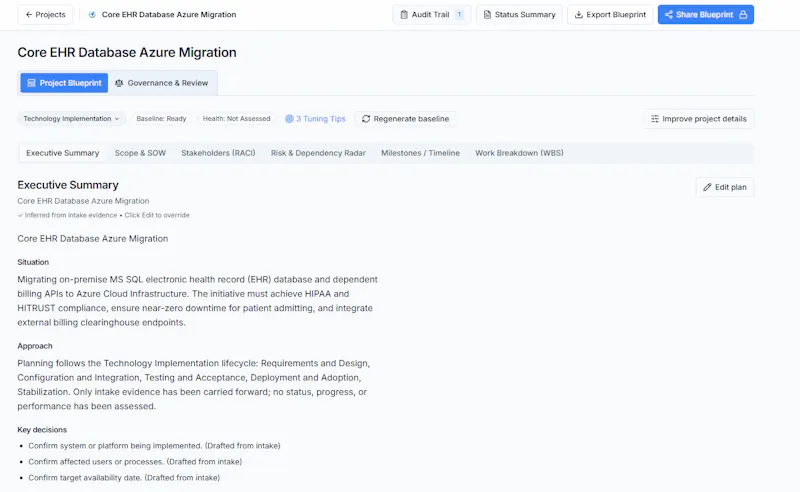Viewport: 800px width, 492px height.
Task: Click the pencil icon on Edit plan
Action: point(707,187)
